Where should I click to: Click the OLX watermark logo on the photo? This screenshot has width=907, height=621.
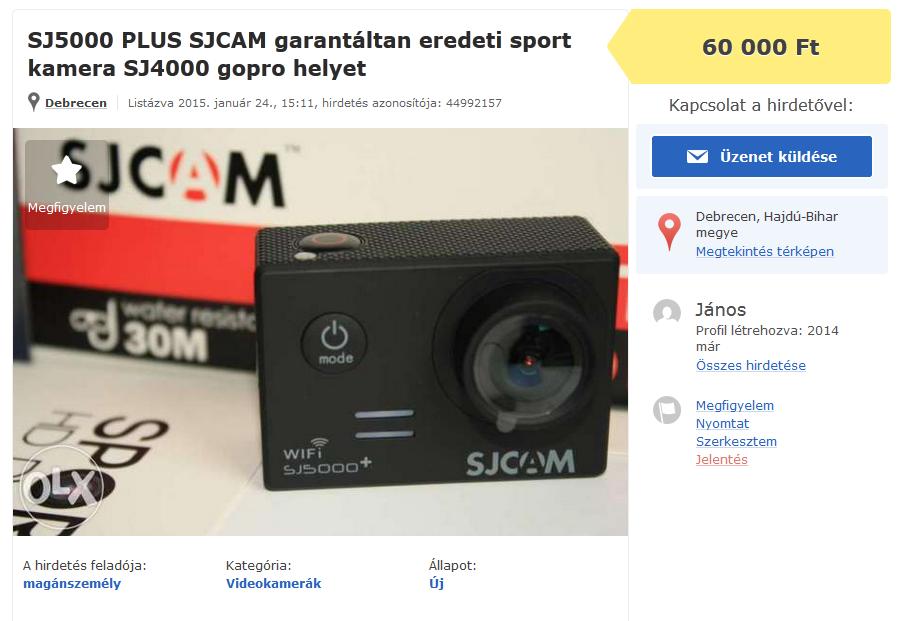[x=61, y=487]
